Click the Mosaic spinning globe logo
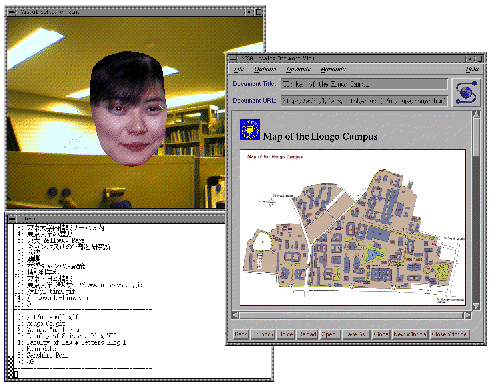492x385 pixels. pos(467,92)
